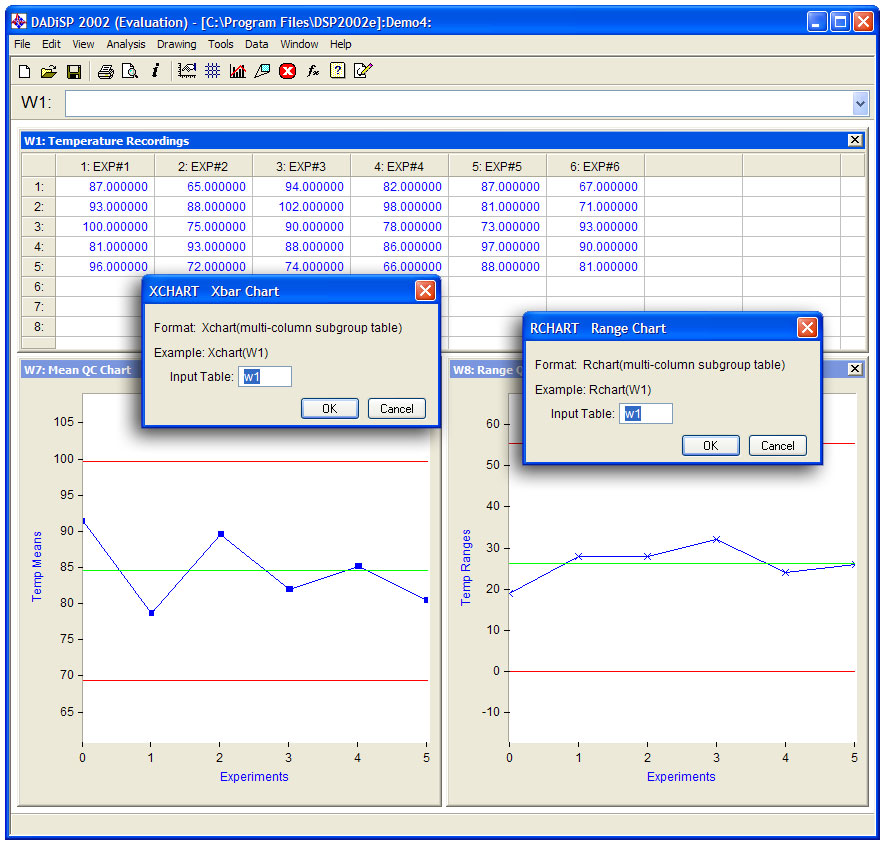
Task: Click Input Table field in RCHART dialog
Action: pos(646,414)
